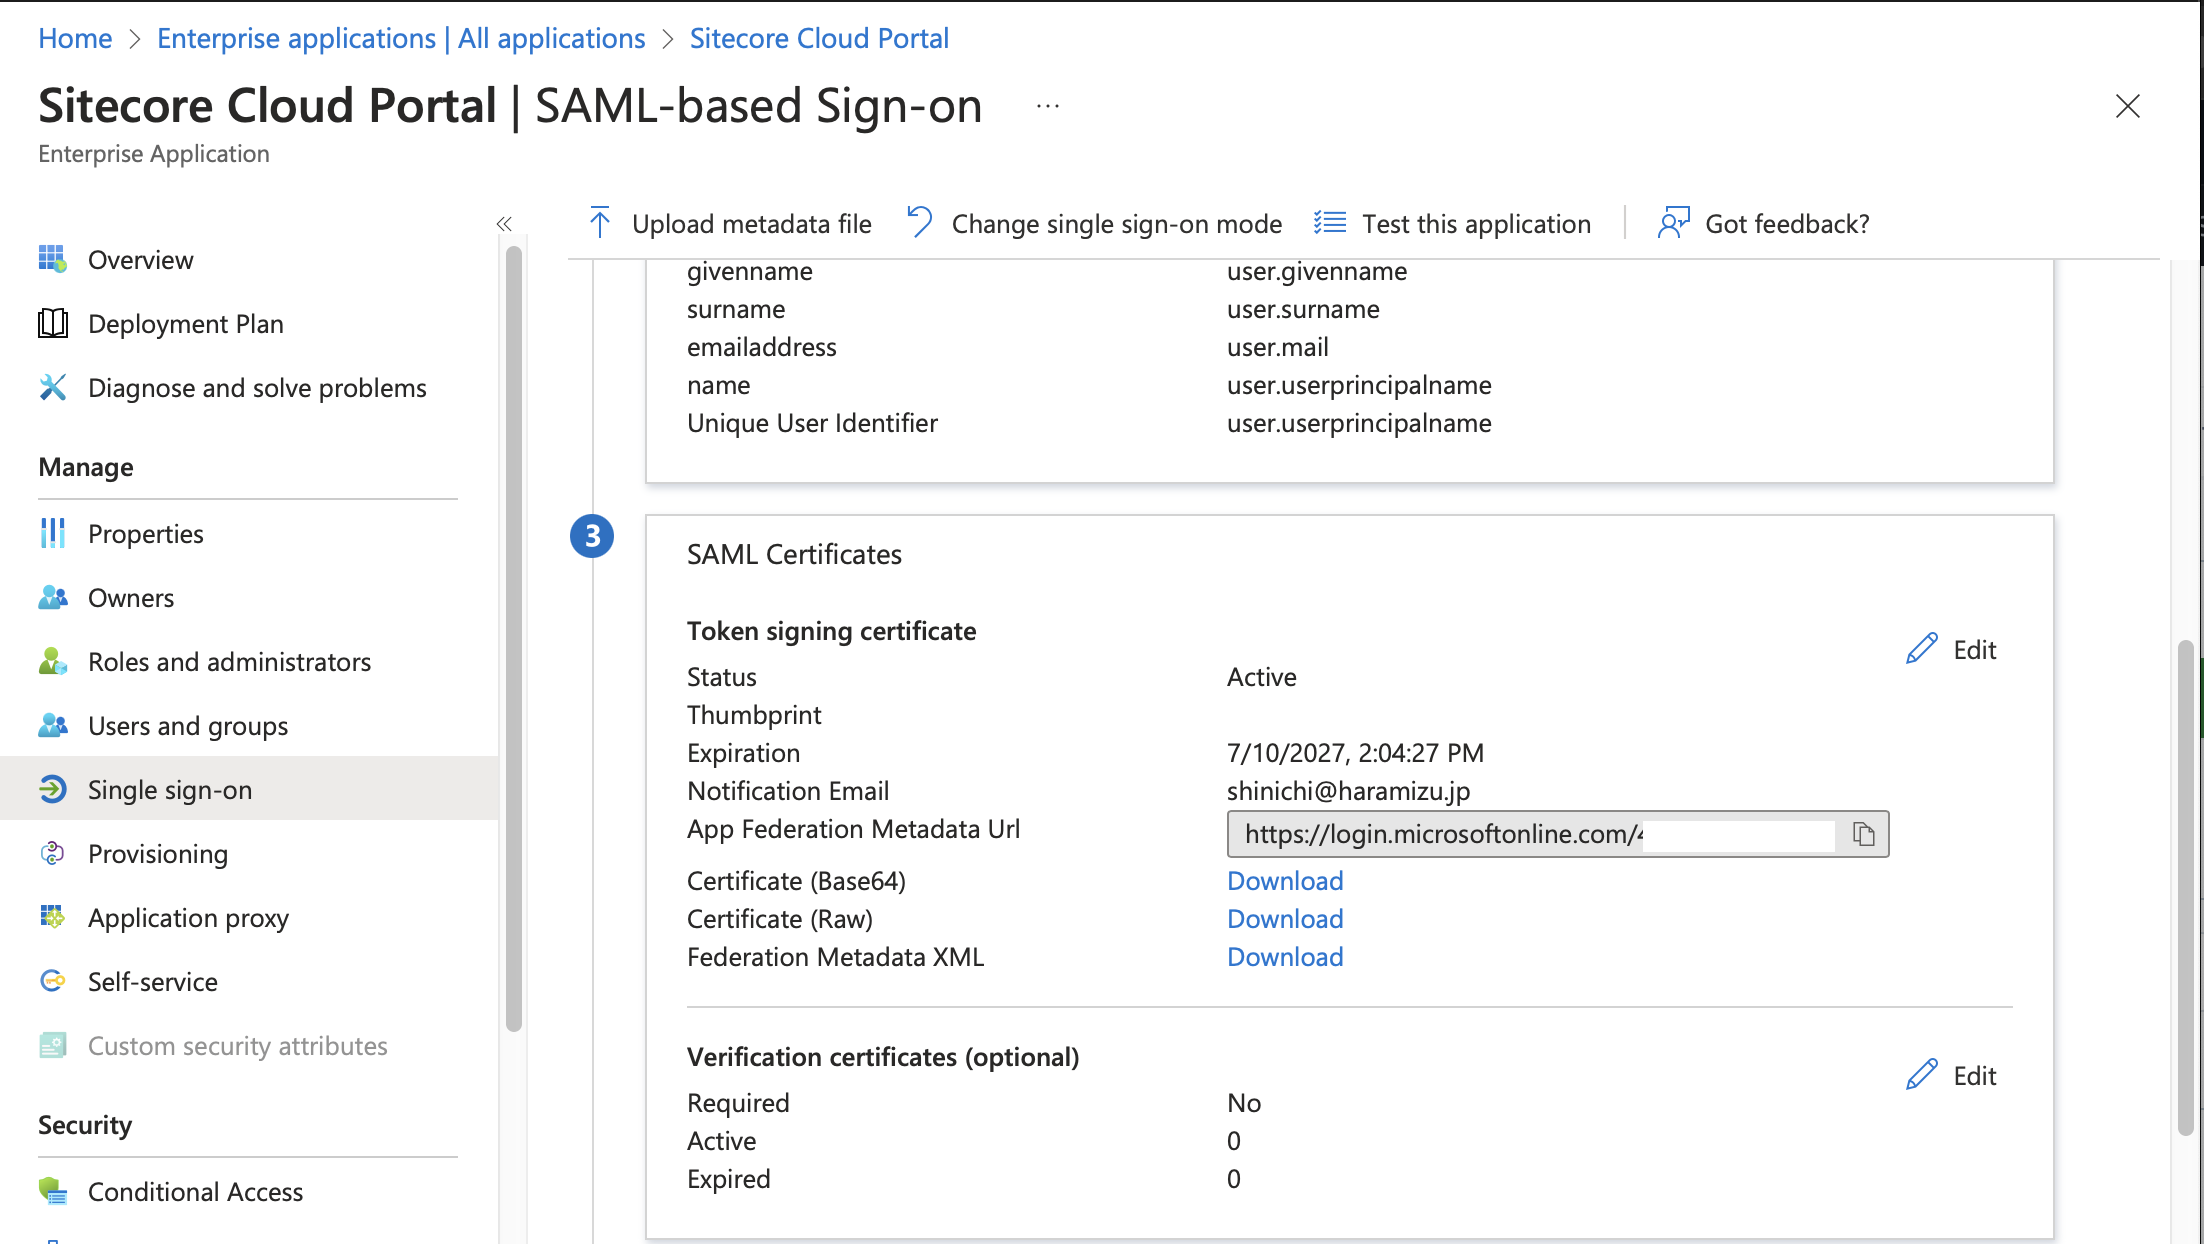
Task: Open the Overview menu item
Action: (249, 260)
